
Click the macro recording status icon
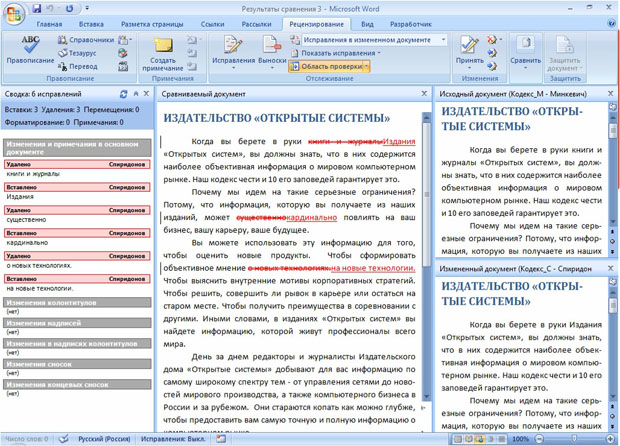pyautogui.click(x=221, y=439)
